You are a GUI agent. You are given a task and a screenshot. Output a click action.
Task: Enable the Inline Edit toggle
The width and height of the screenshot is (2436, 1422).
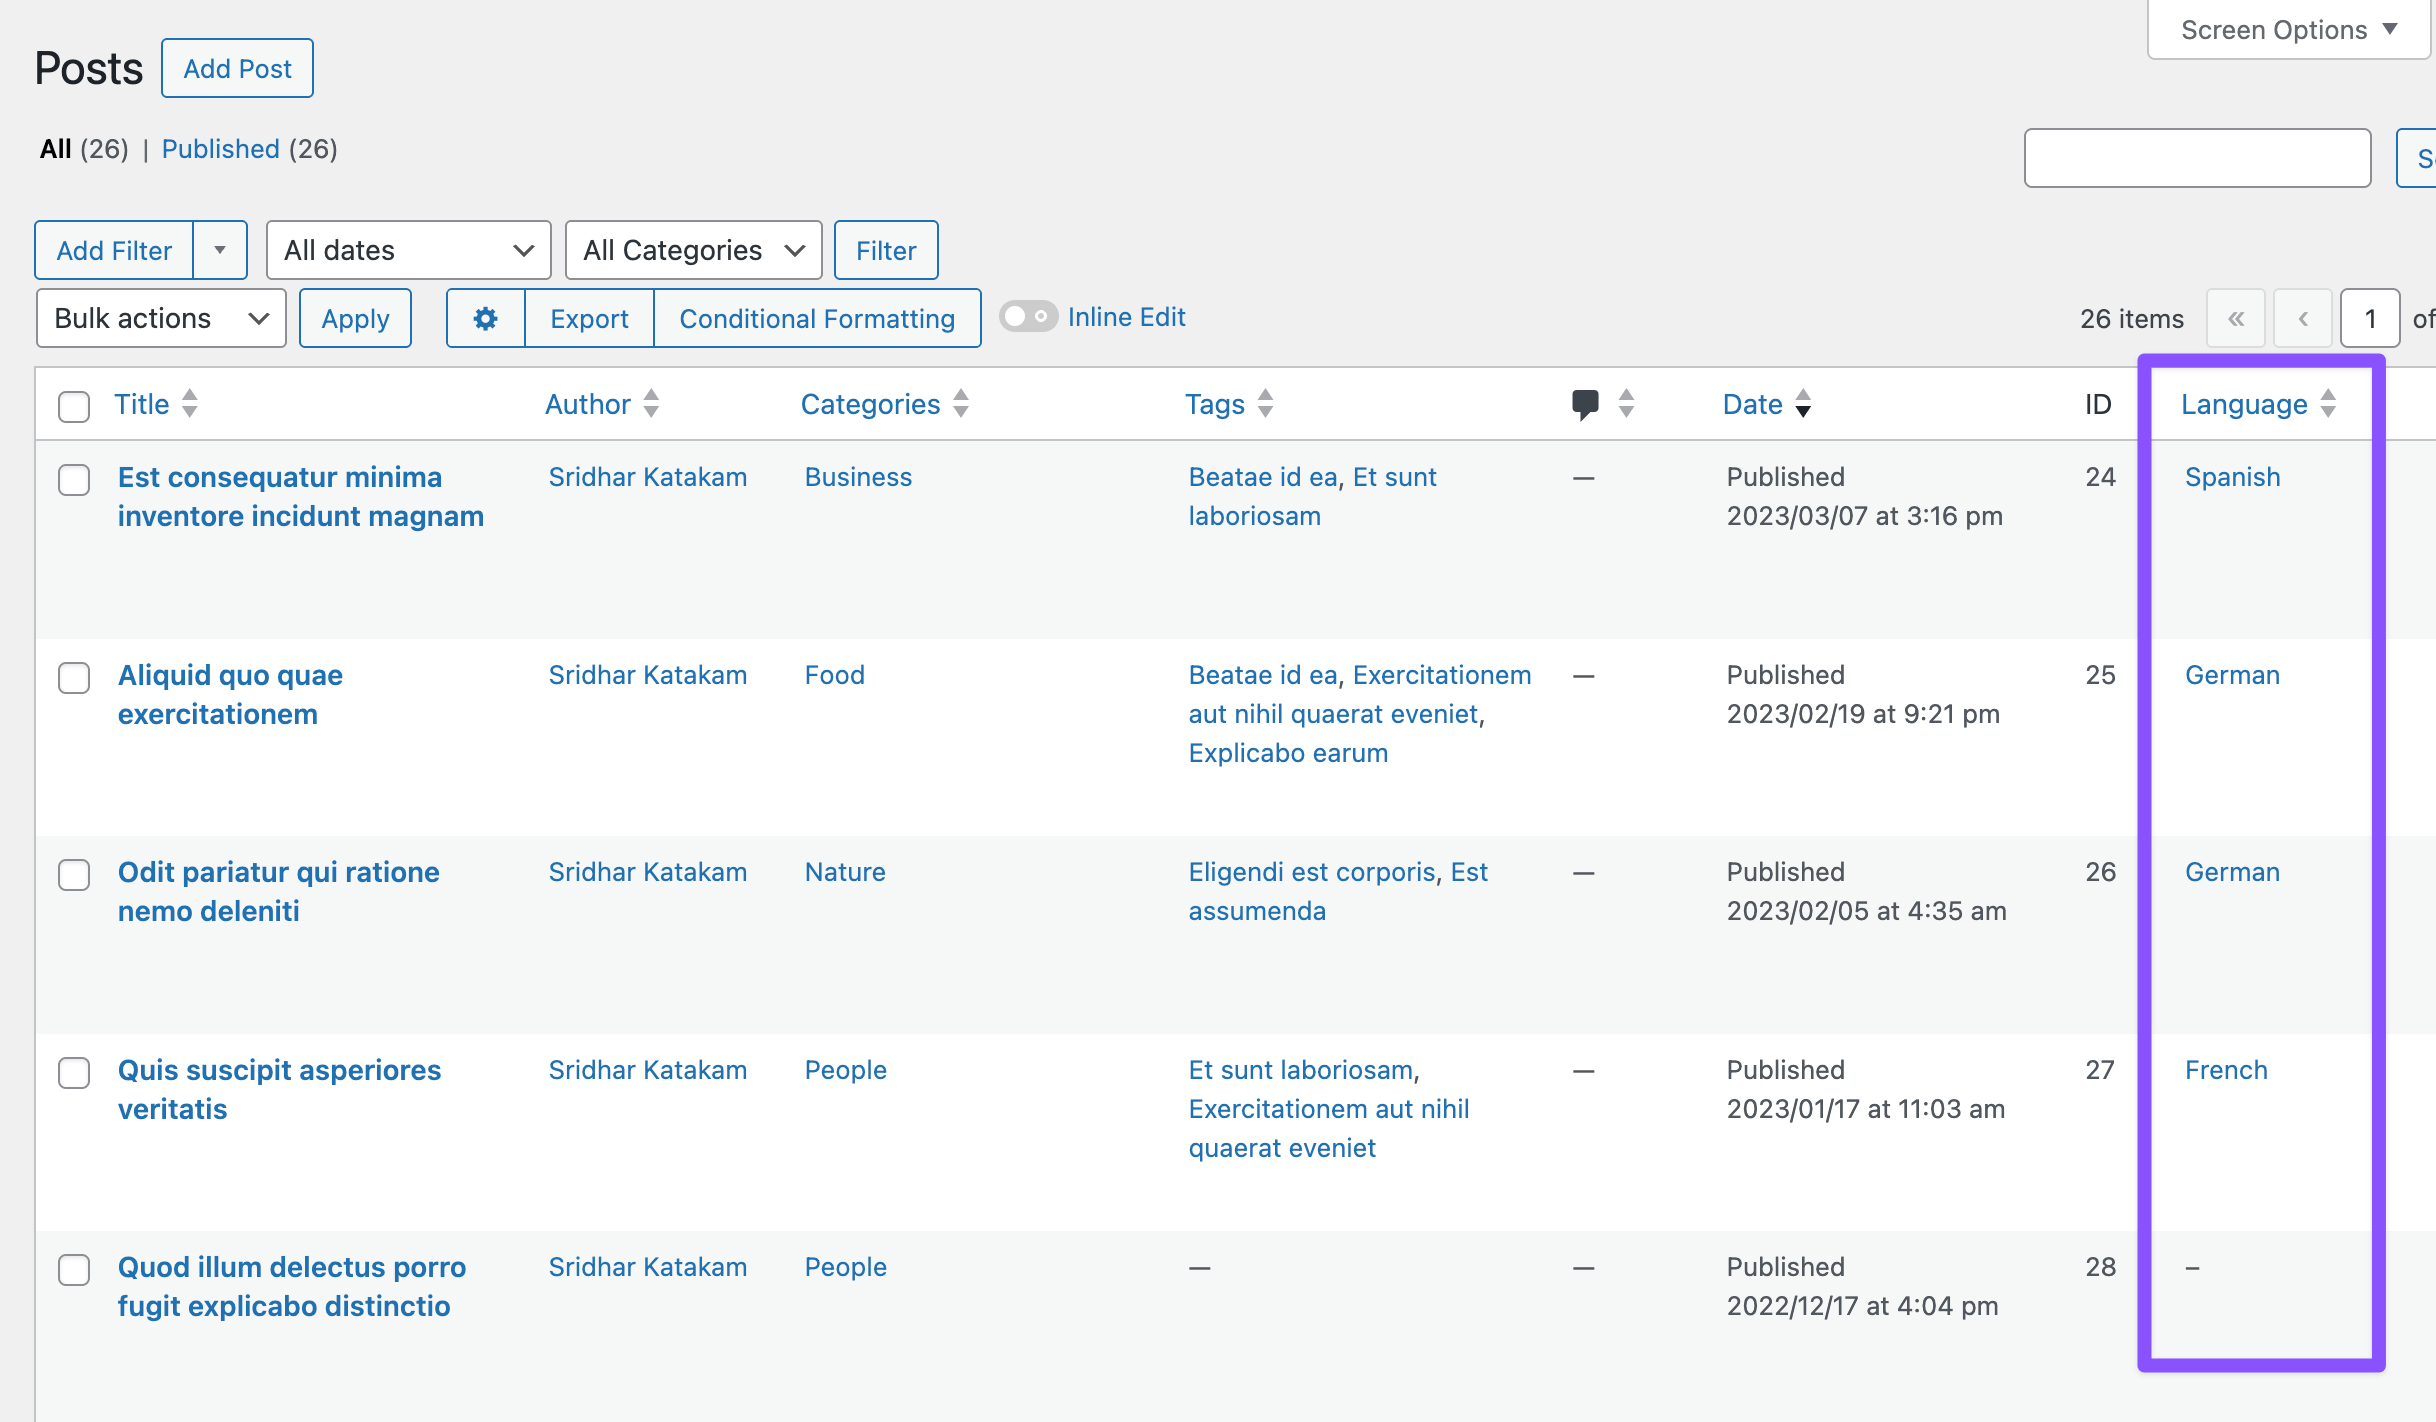click(1028, 316)
